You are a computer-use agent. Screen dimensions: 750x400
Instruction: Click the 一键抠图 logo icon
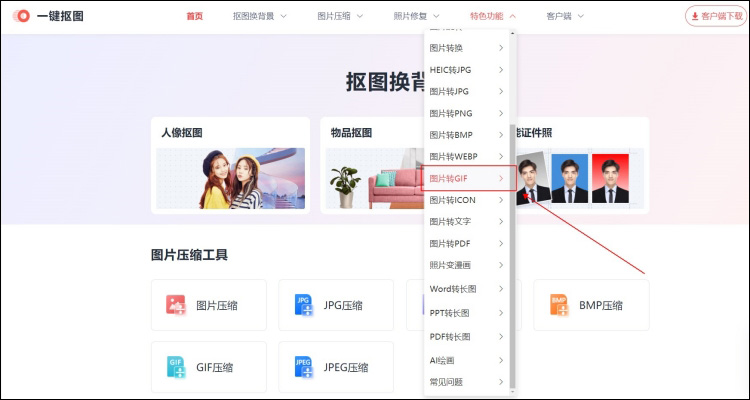(22, 16)
